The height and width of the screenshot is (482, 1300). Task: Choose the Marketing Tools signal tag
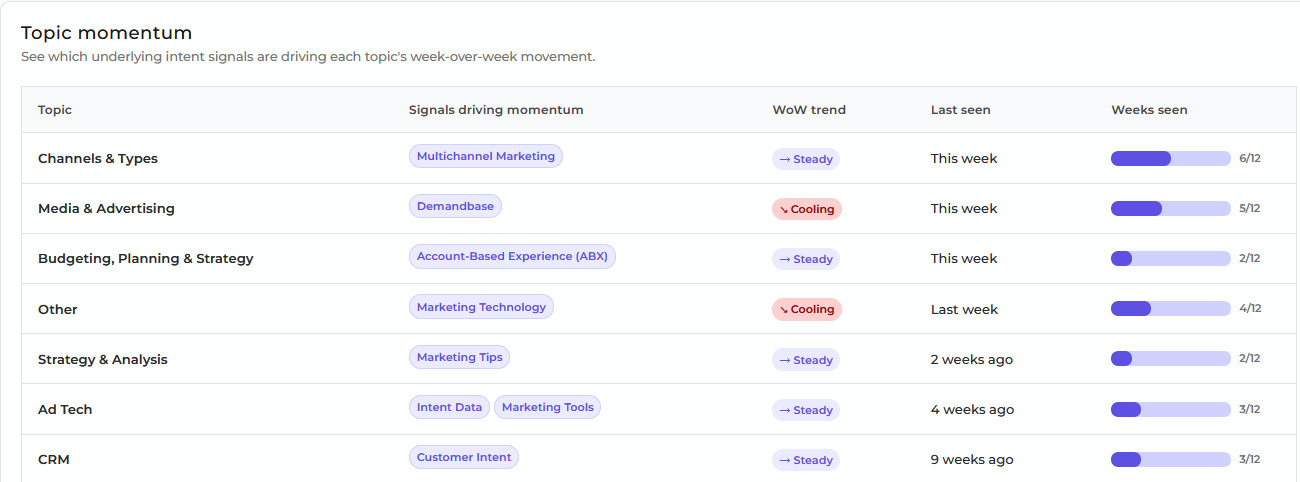547,407
